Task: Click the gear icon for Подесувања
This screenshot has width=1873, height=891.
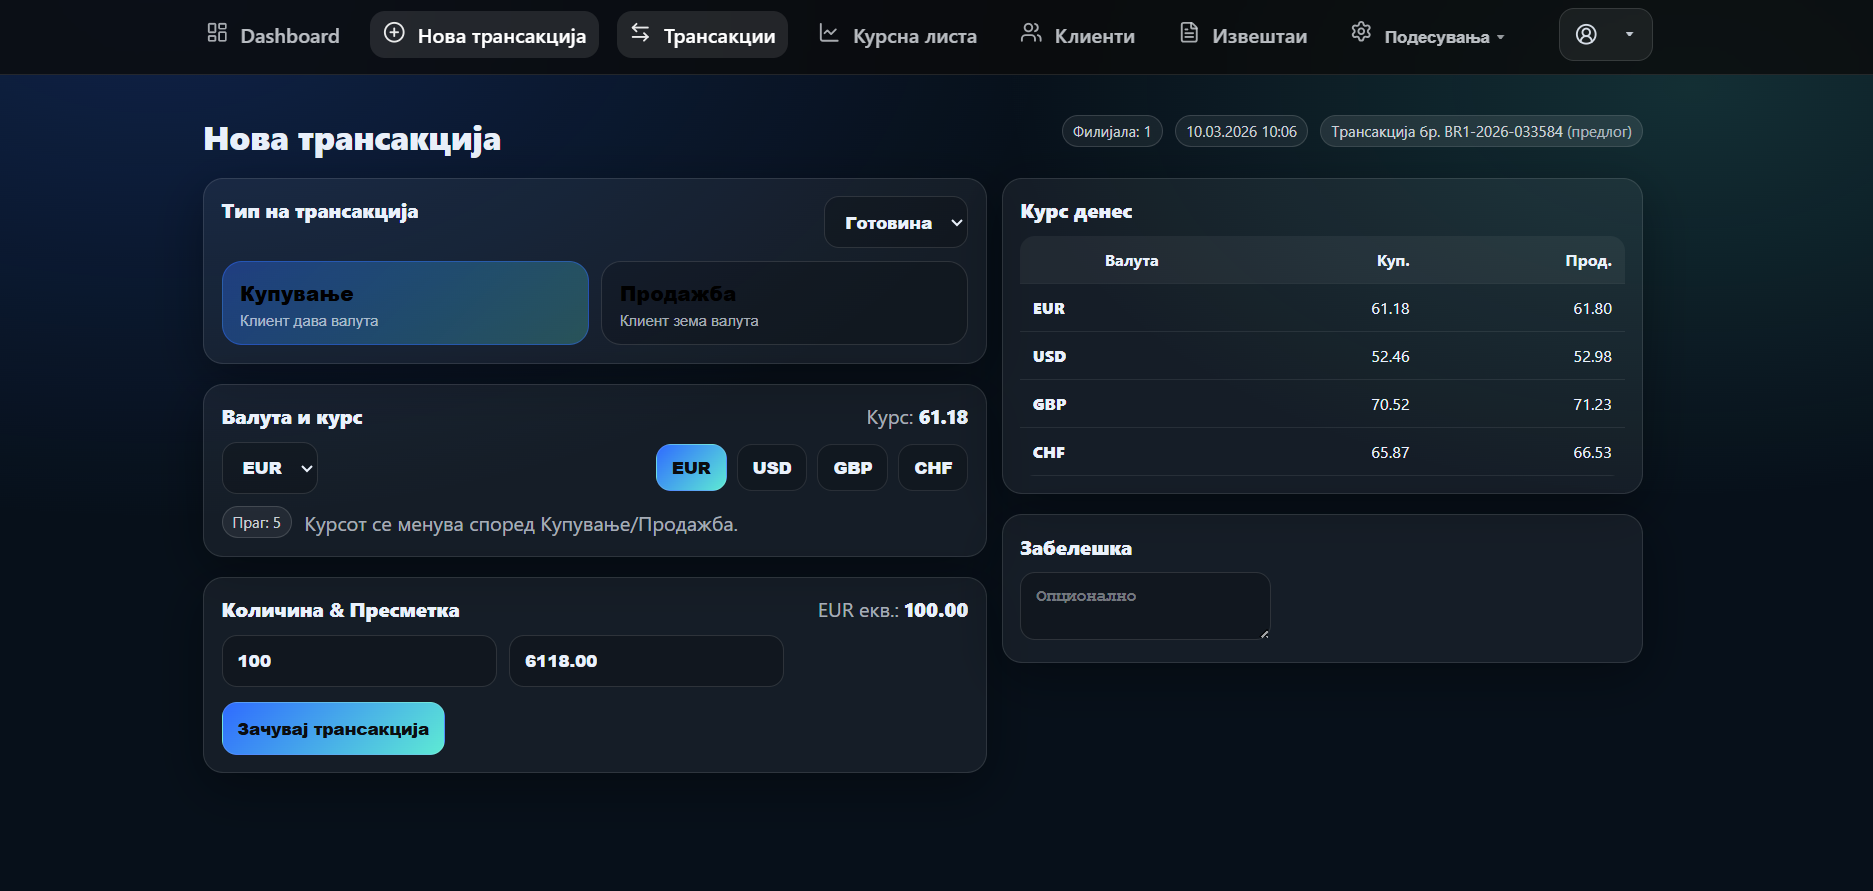Action: point(1361,32)
